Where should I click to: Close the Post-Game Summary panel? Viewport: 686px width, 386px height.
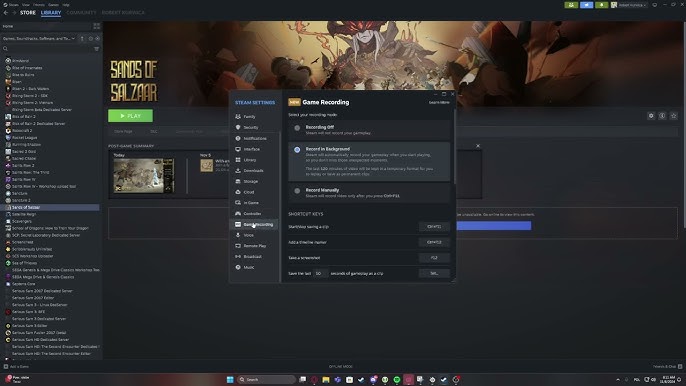pyautogui.click(x=478, y=146)
